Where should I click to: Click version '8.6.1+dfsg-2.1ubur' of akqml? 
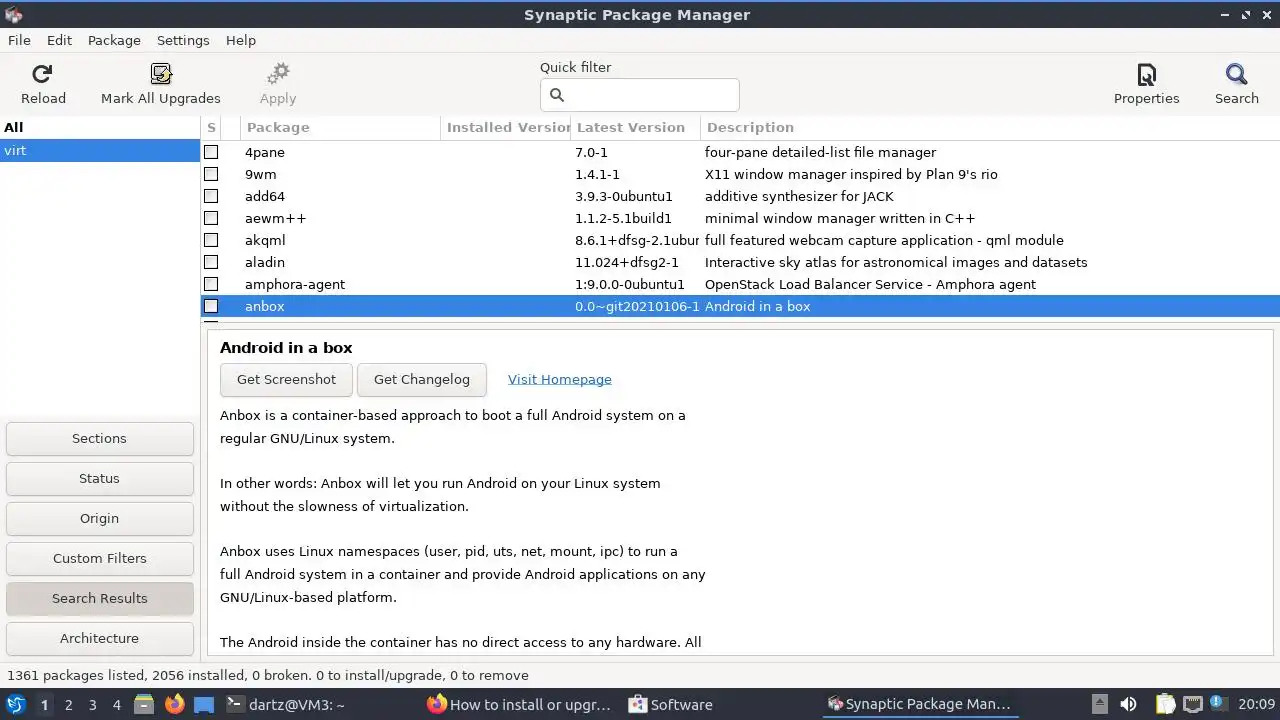[x=637, y=240]
